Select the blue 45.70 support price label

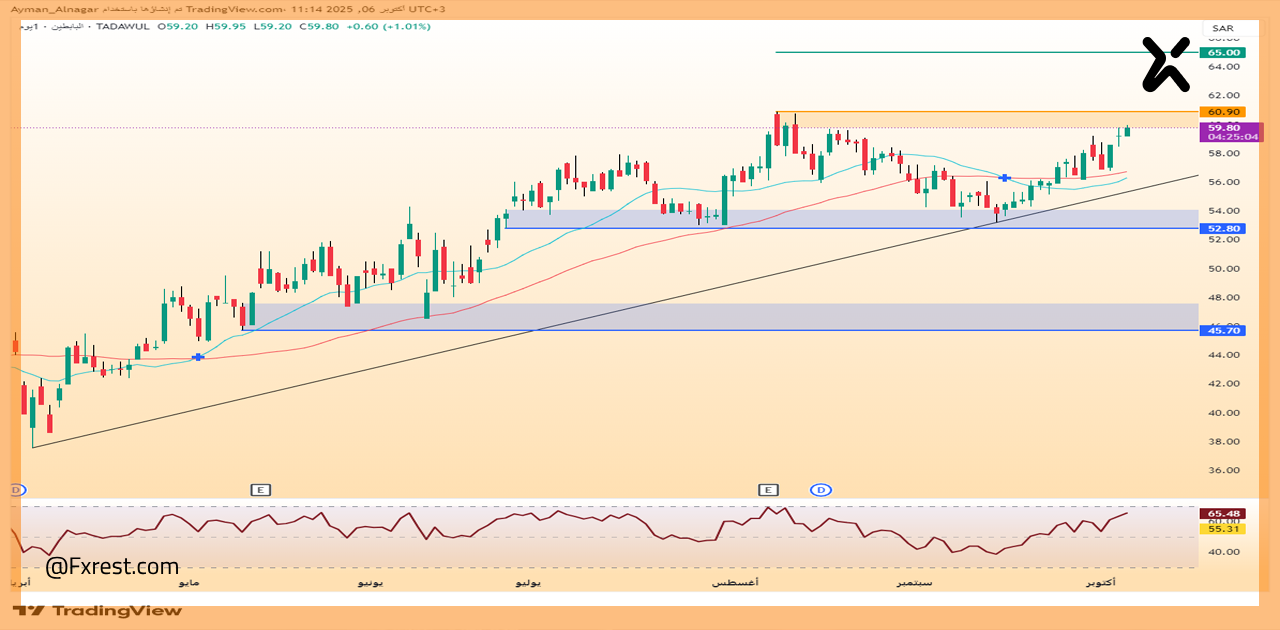pos(1224,330)
